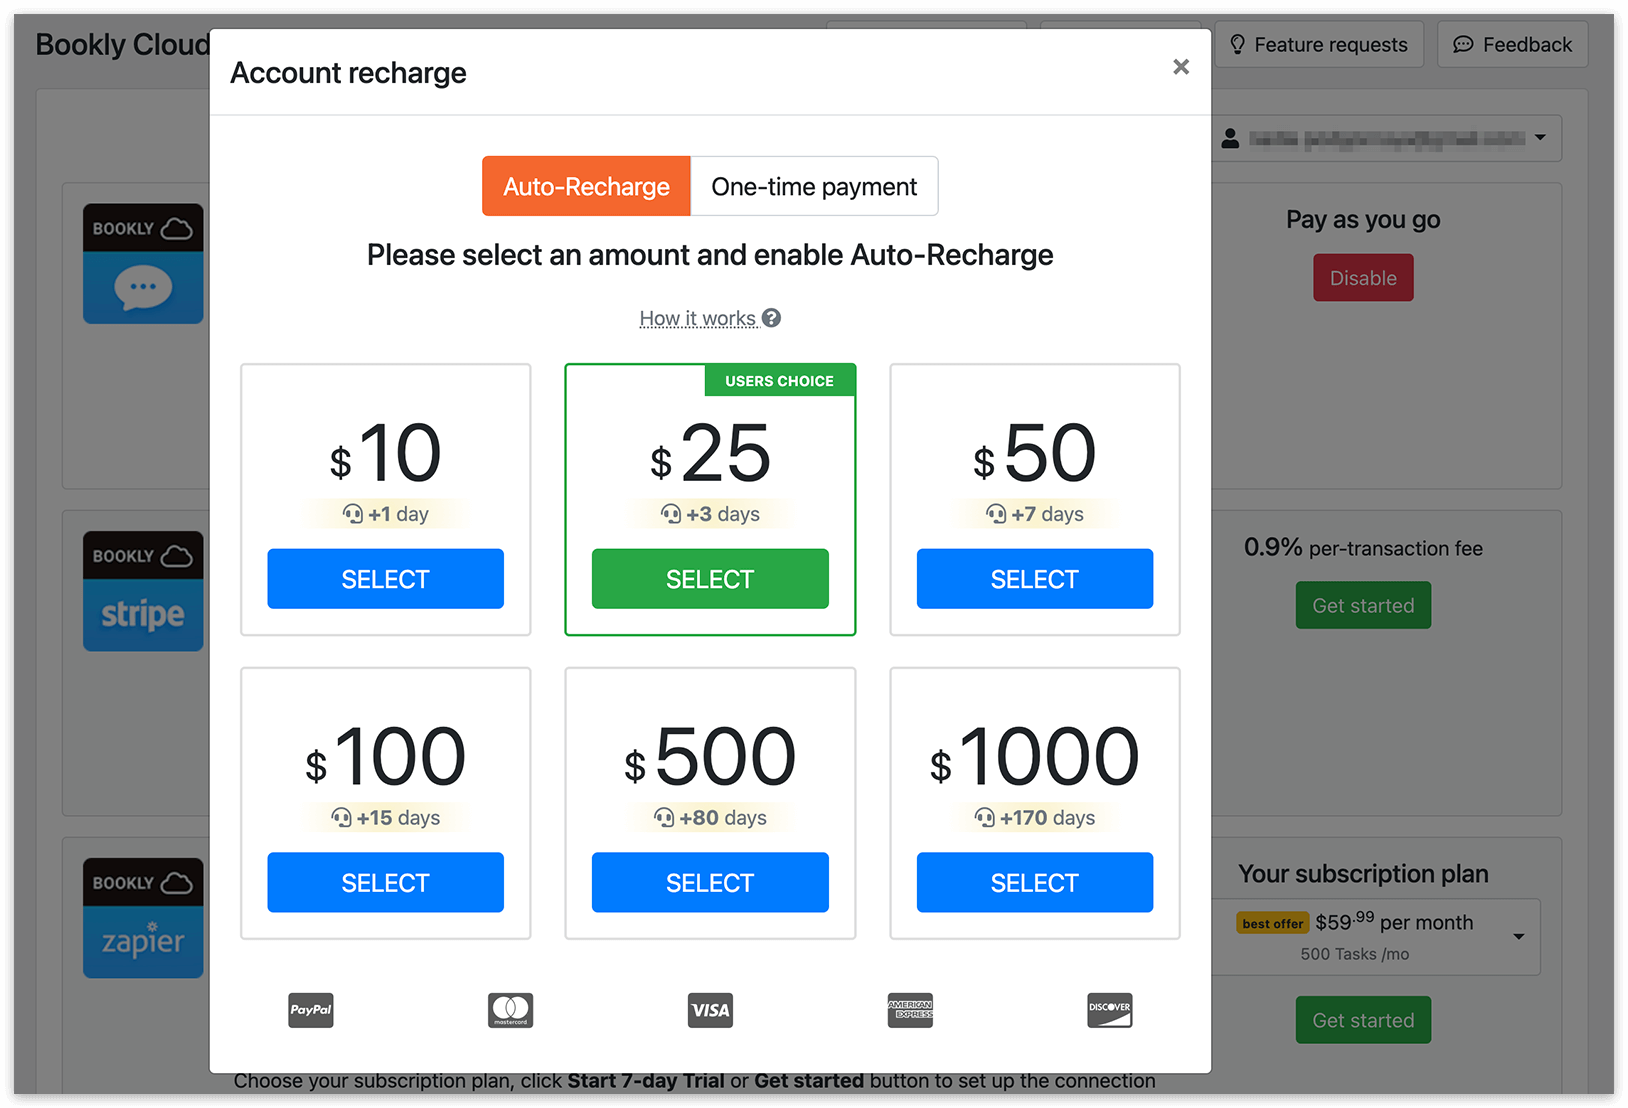Select the $10 recharge amount
1628x1108 pixels.
(x=385, y=579)
